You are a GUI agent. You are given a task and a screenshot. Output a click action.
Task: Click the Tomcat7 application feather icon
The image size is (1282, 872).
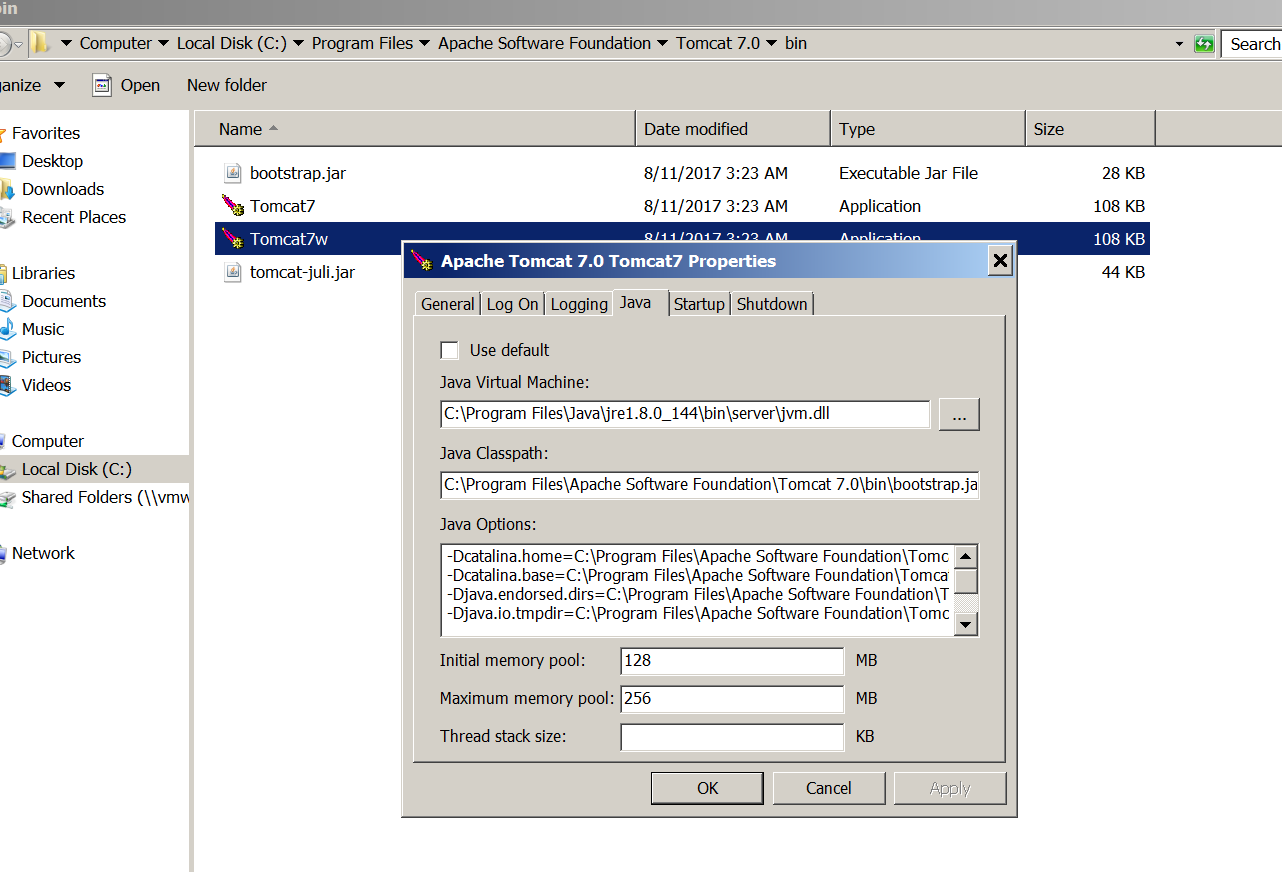(232, 206)
